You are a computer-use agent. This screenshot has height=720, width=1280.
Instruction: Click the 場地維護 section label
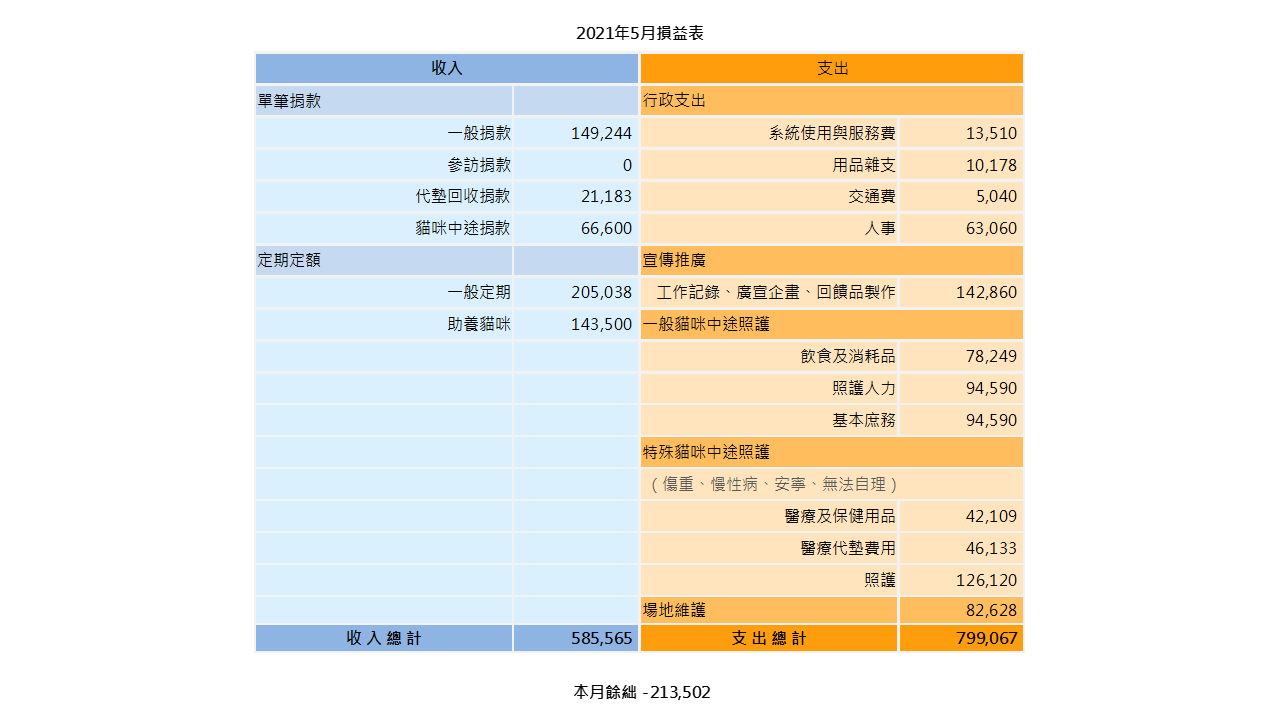[x=674, y=610]
